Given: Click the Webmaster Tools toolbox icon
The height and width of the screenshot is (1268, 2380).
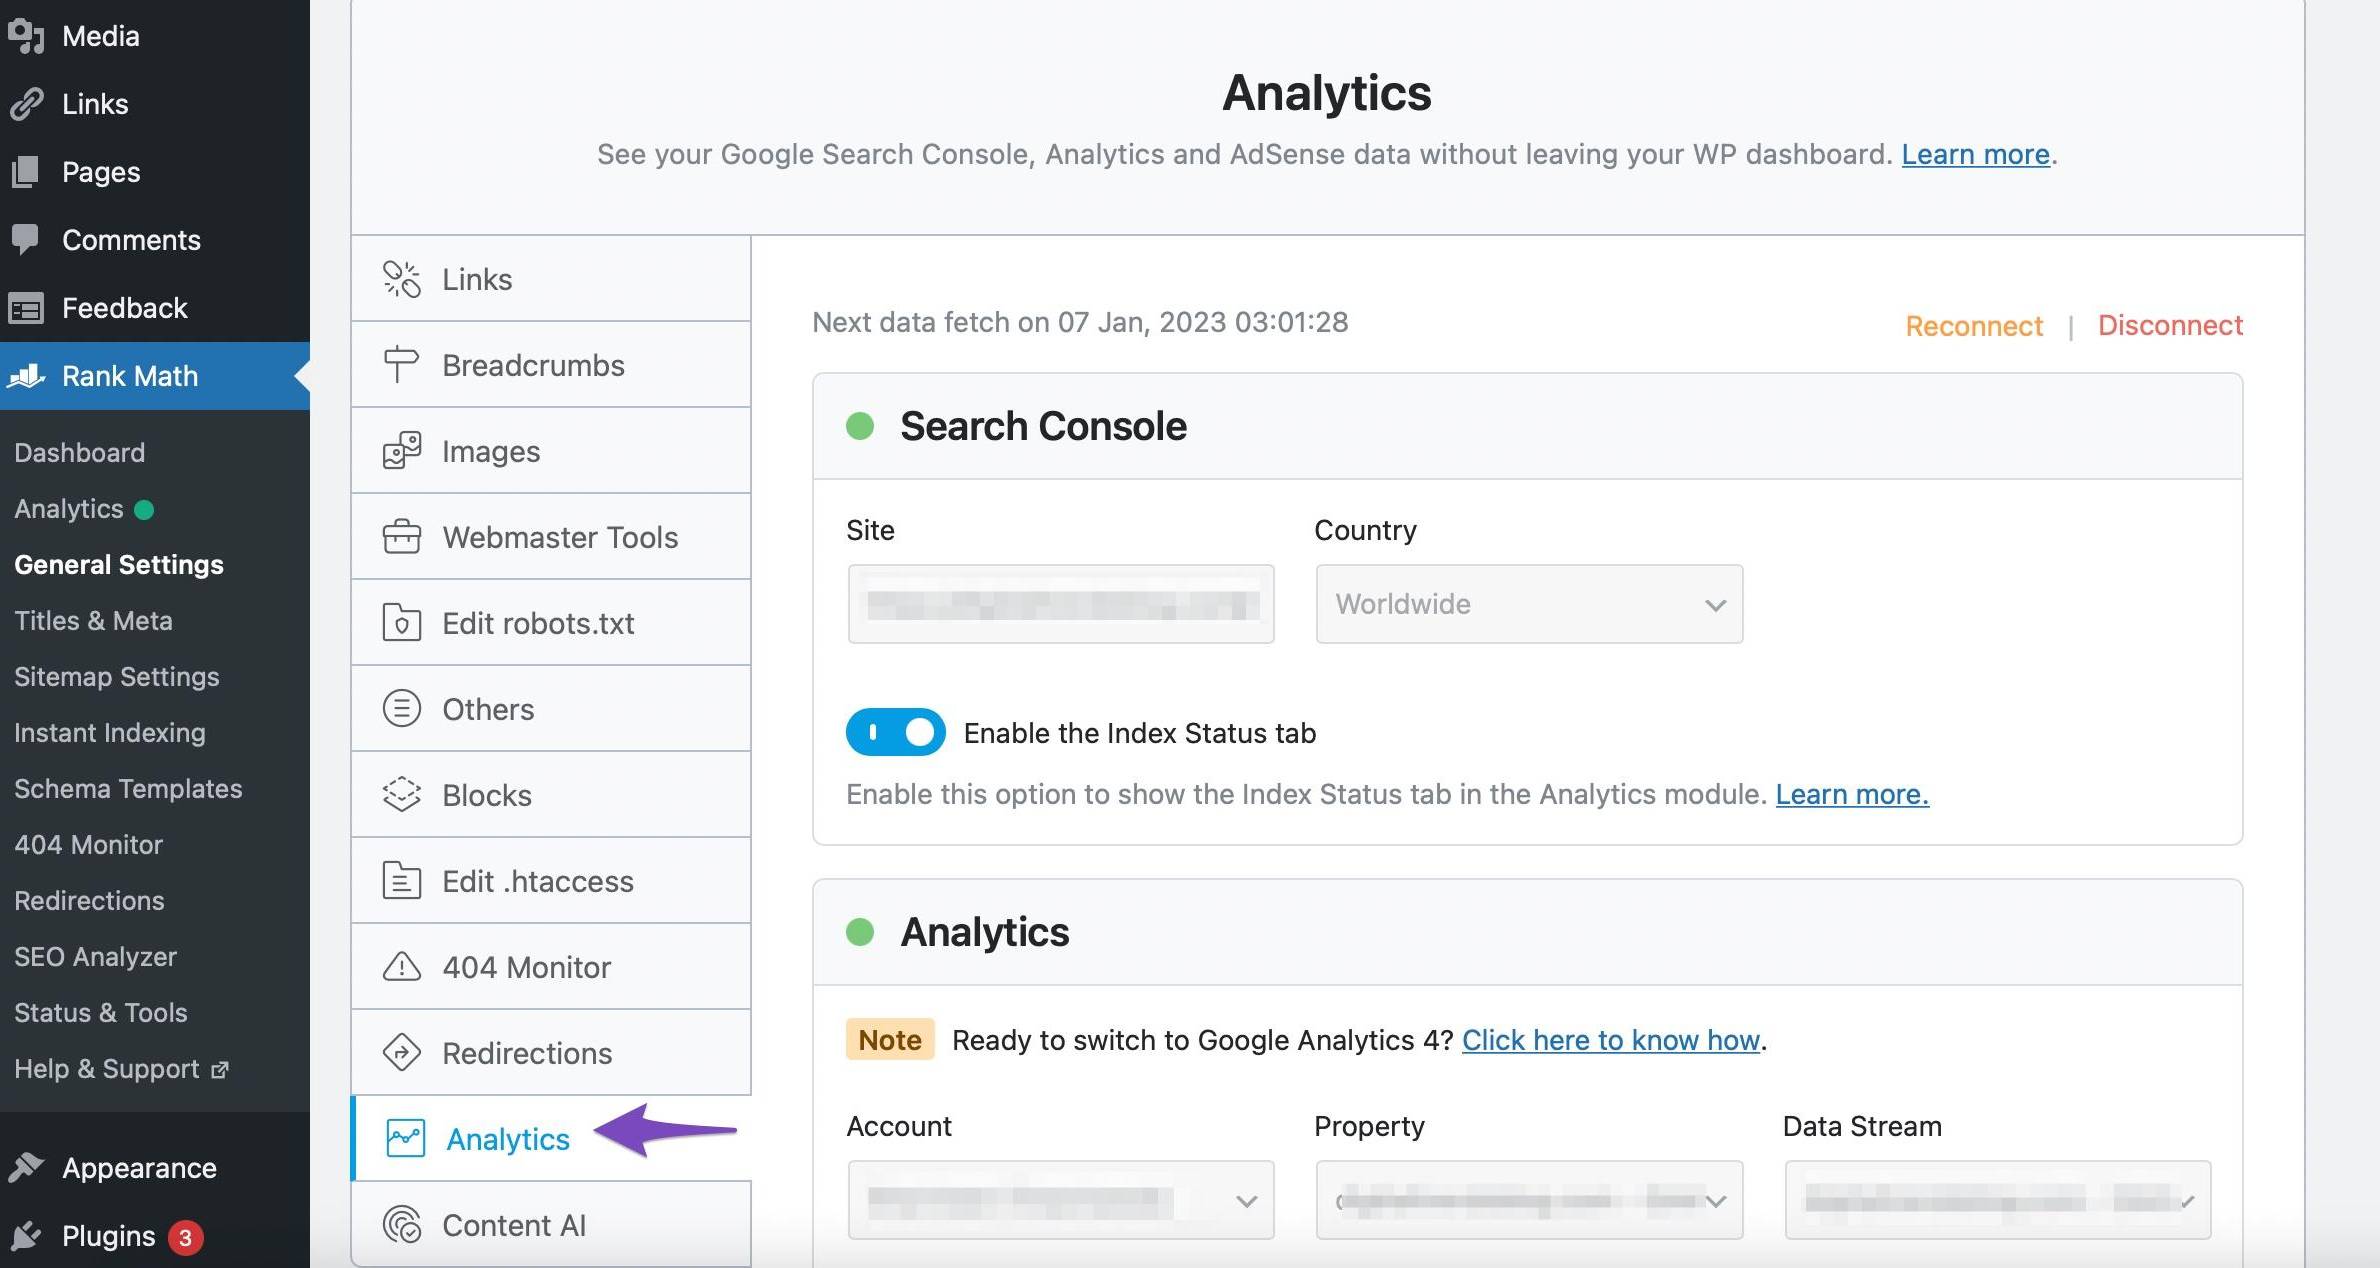Looking at the screenshot, I should [x=401, y=537].
